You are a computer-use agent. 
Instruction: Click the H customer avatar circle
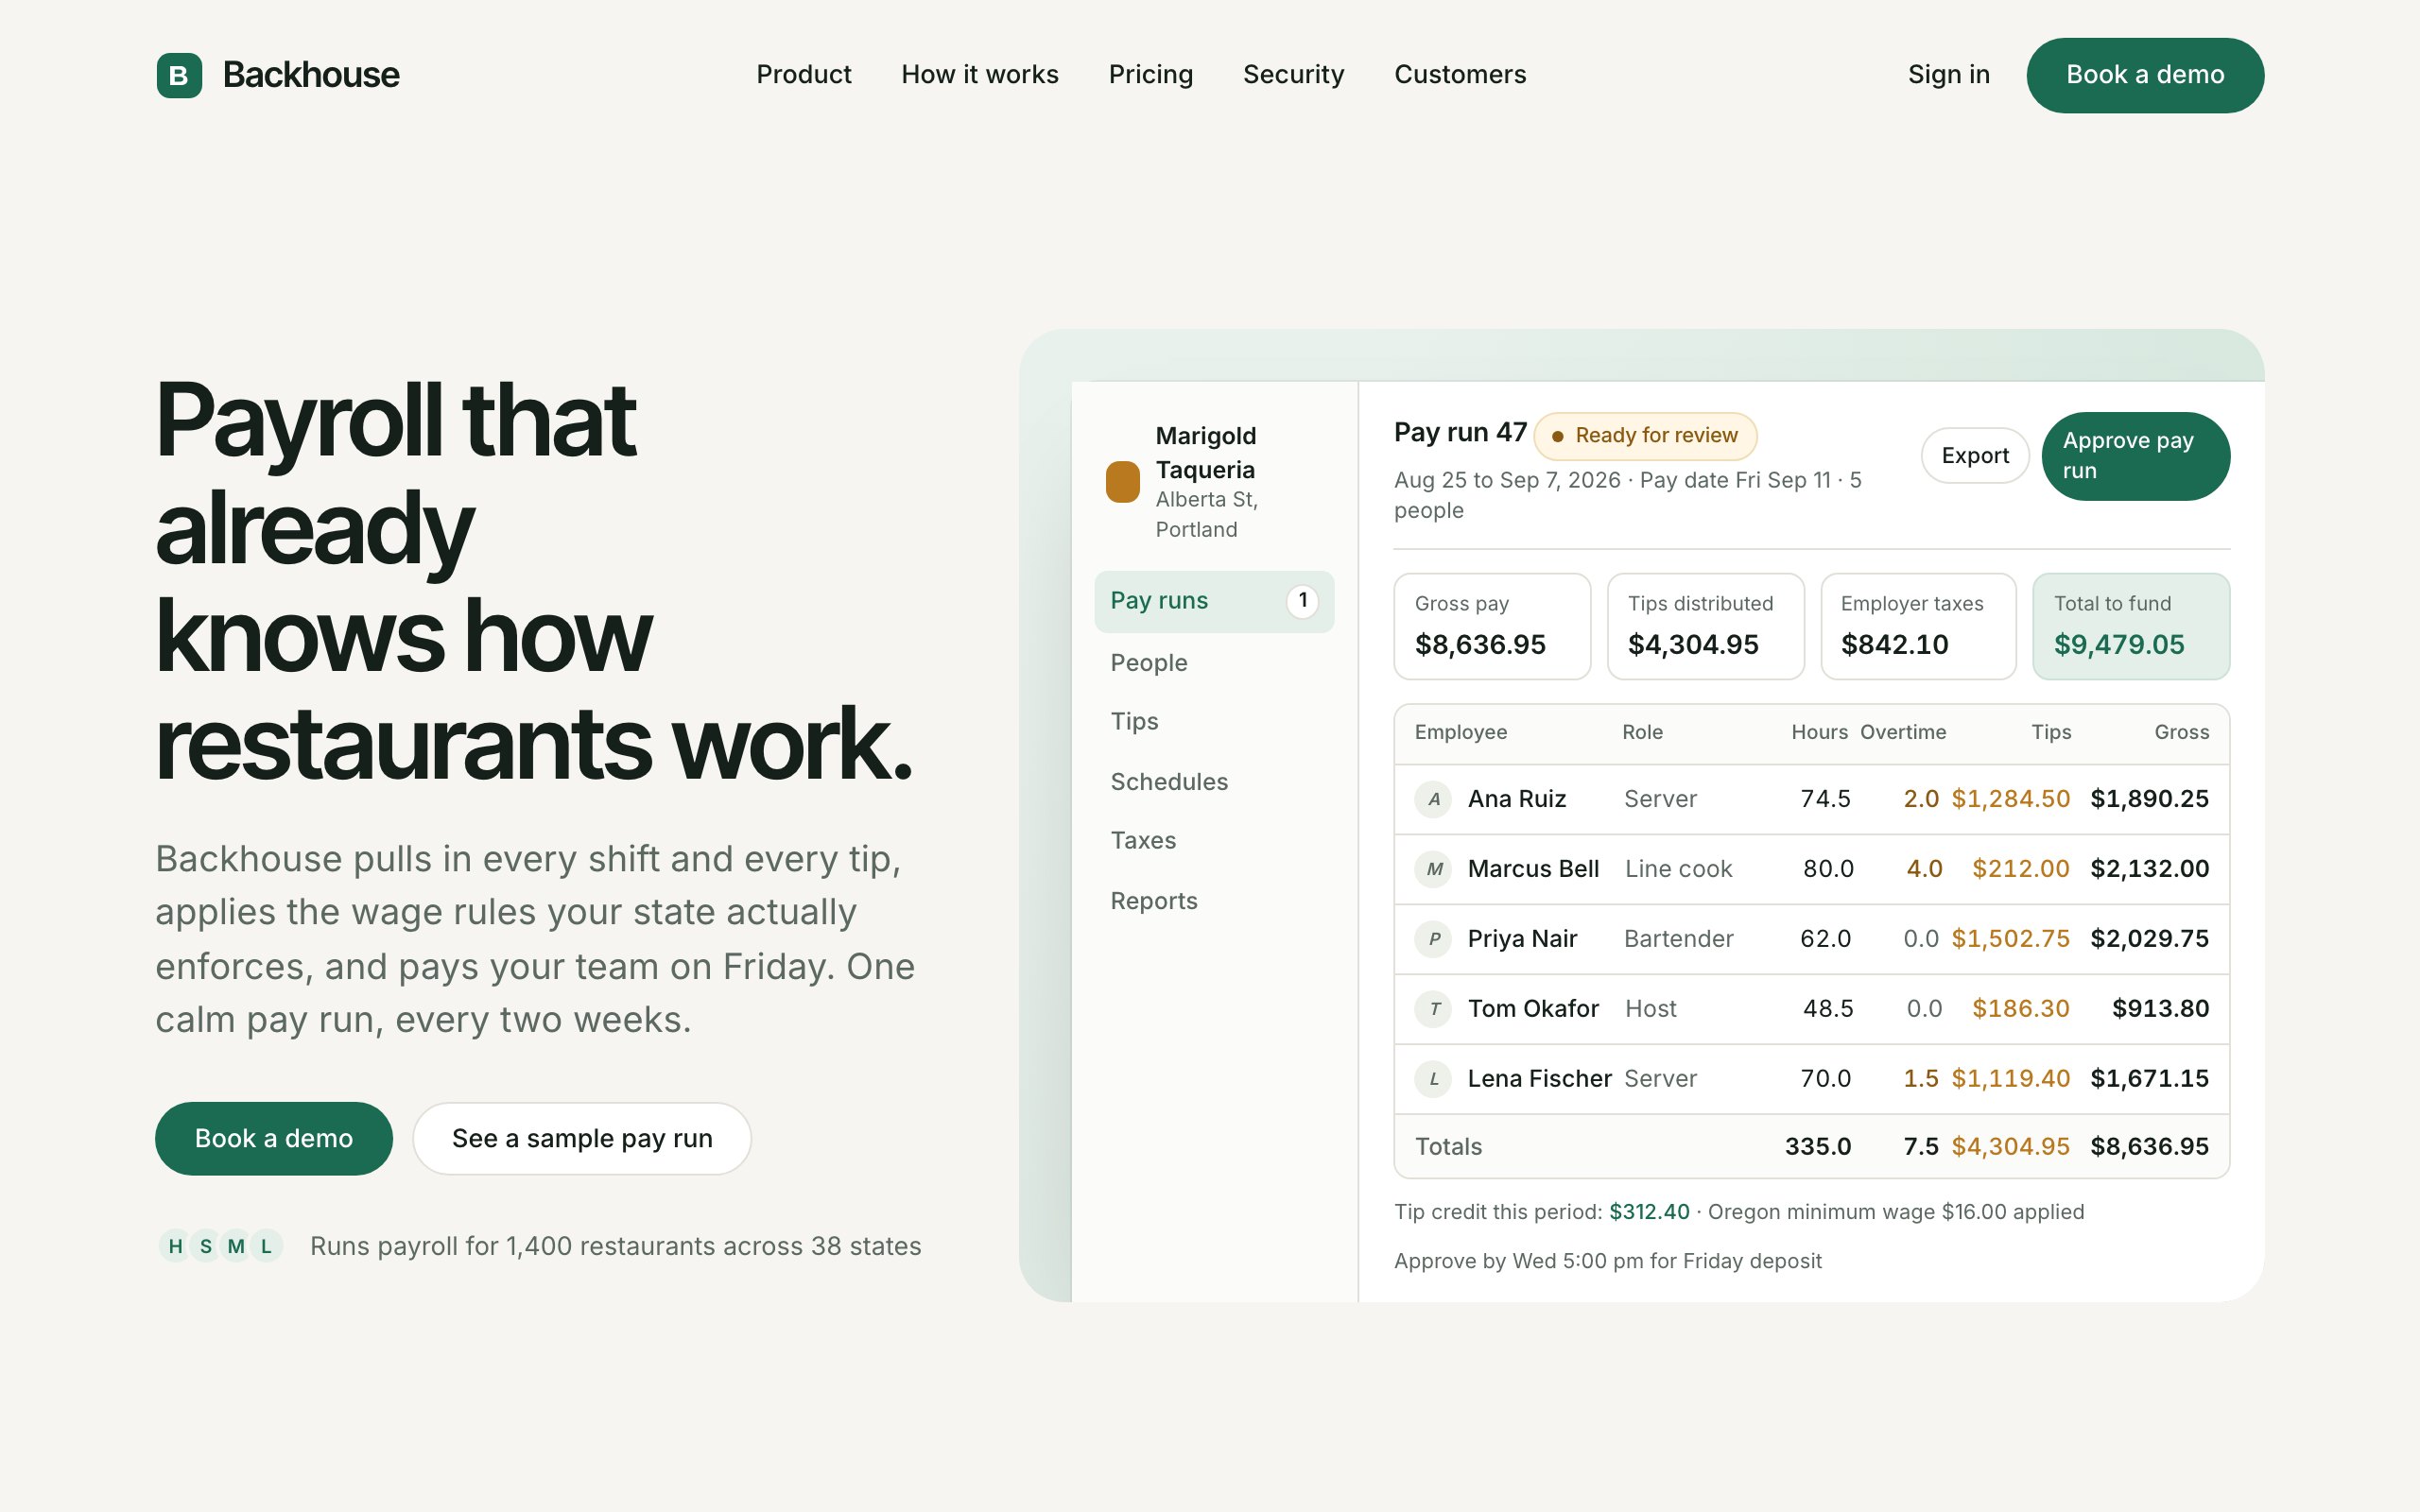coord(175,1246)
